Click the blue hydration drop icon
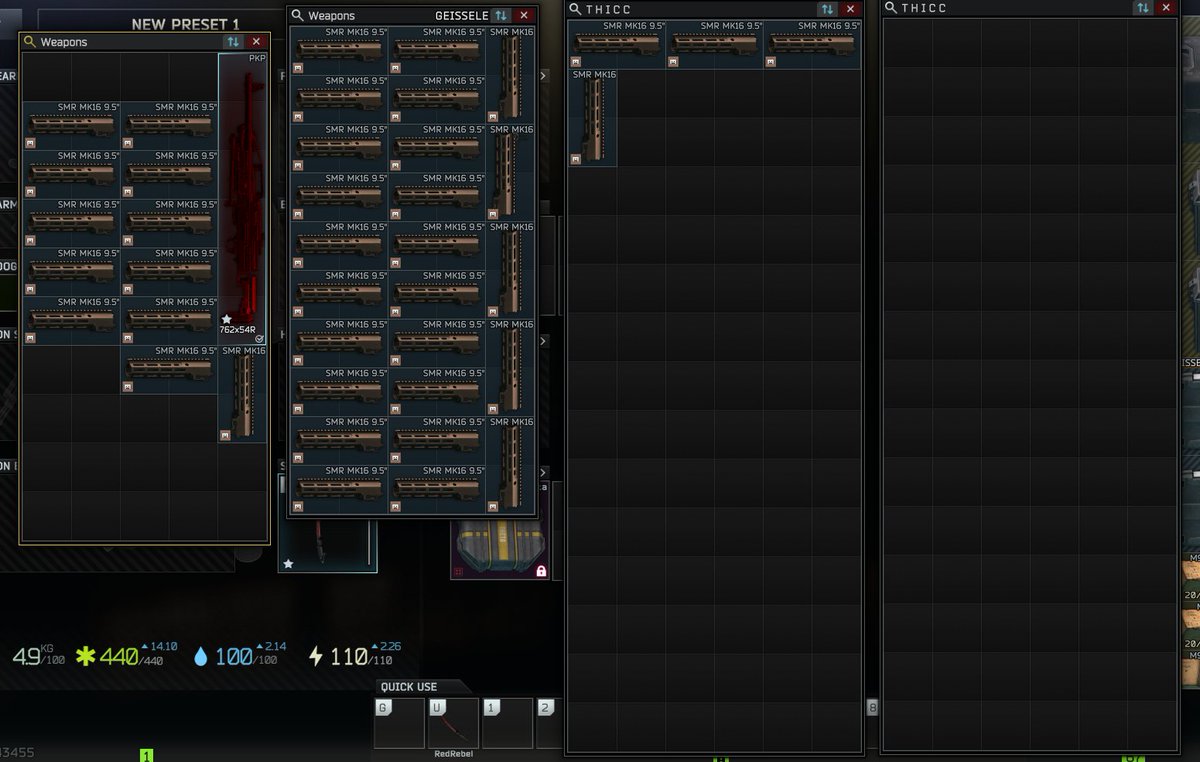 [201, 657]
